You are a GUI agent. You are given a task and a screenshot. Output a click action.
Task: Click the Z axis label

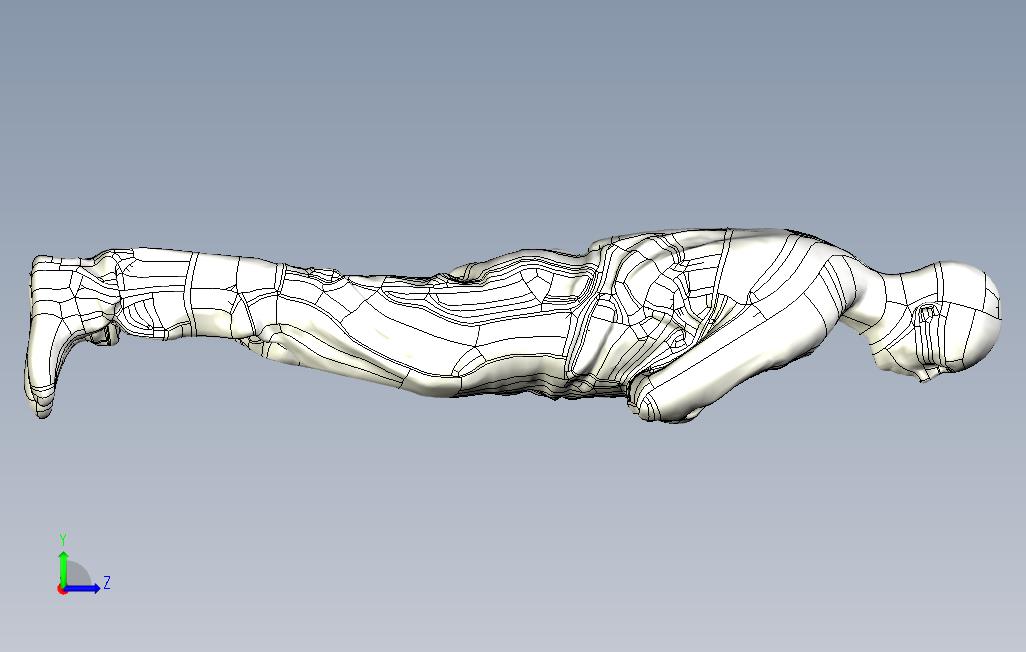click(x=107, y=582)
